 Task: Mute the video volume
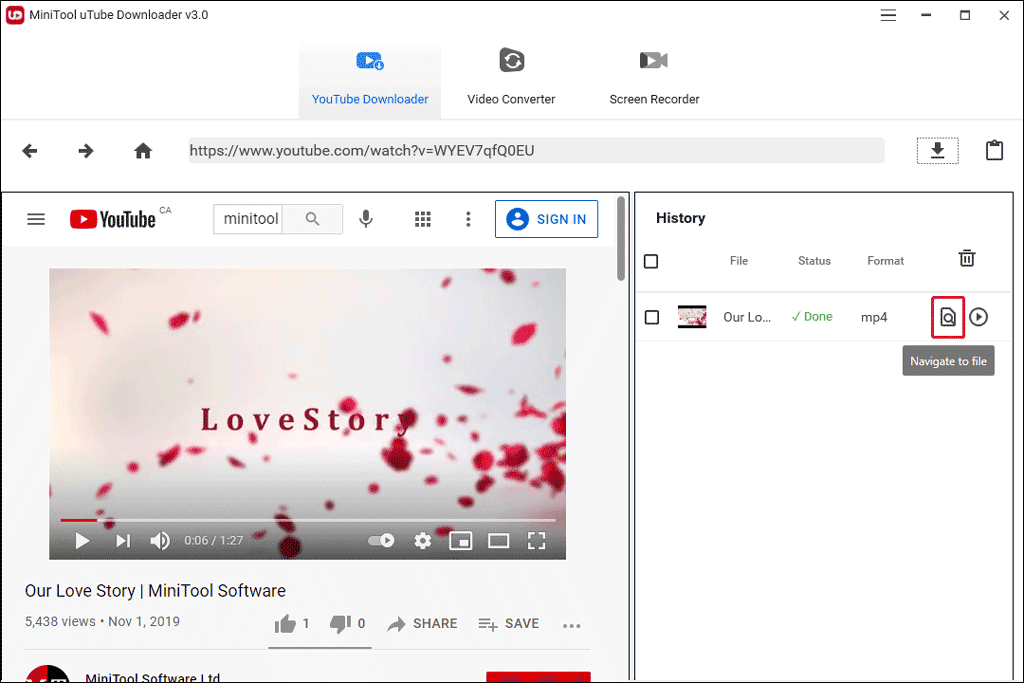click(160, 541)
